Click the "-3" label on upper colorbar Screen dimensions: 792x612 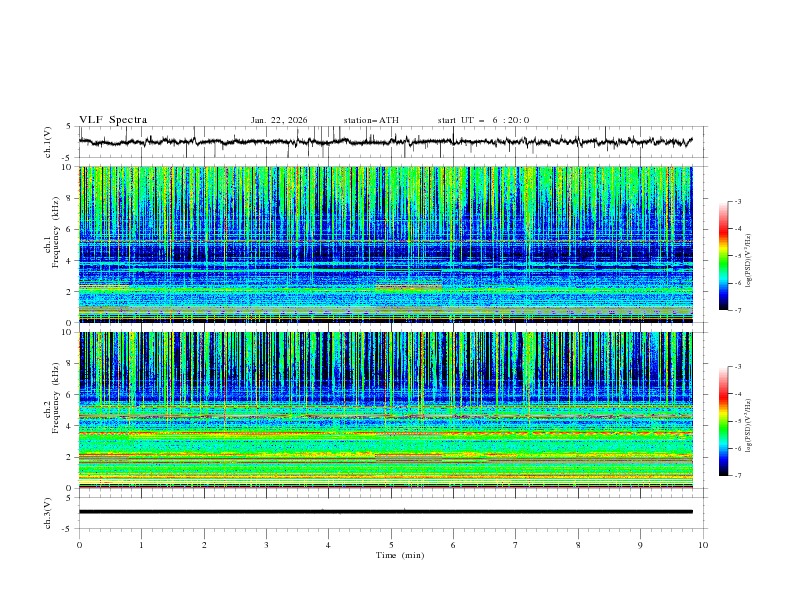[737, 201]
